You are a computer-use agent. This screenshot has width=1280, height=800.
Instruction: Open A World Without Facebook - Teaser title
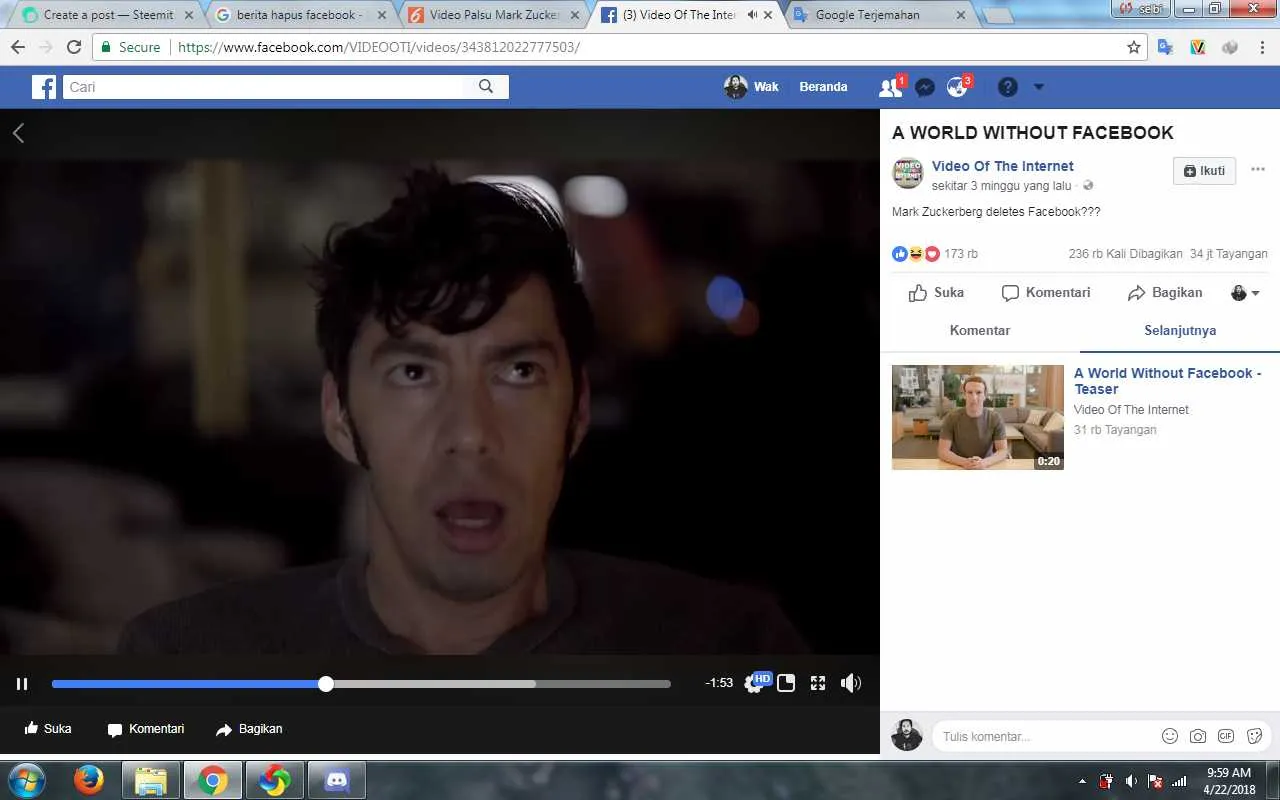(1168, 381)
